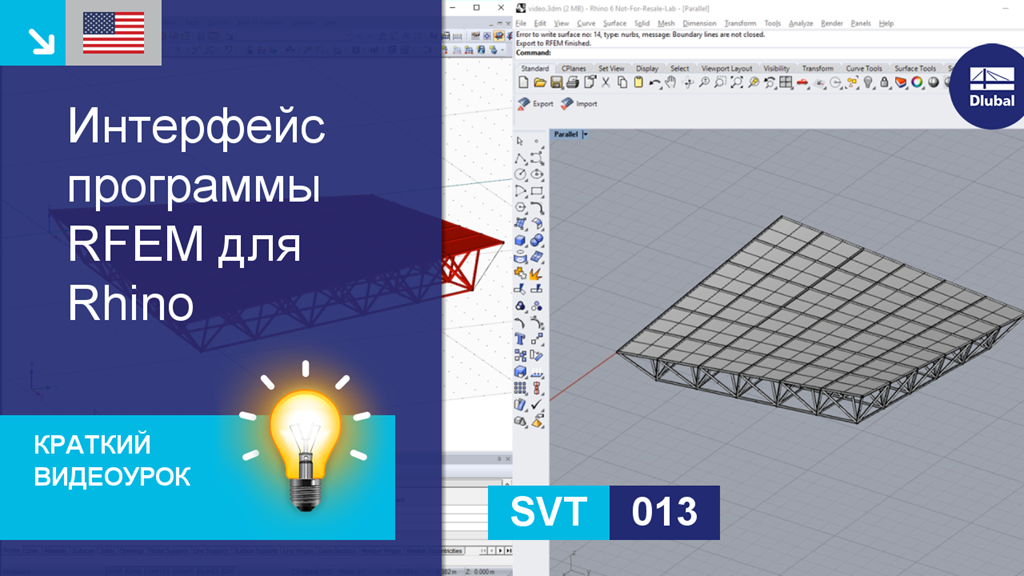
Task: Select the Boolean union spheres tool
Action: pos(537,240)
